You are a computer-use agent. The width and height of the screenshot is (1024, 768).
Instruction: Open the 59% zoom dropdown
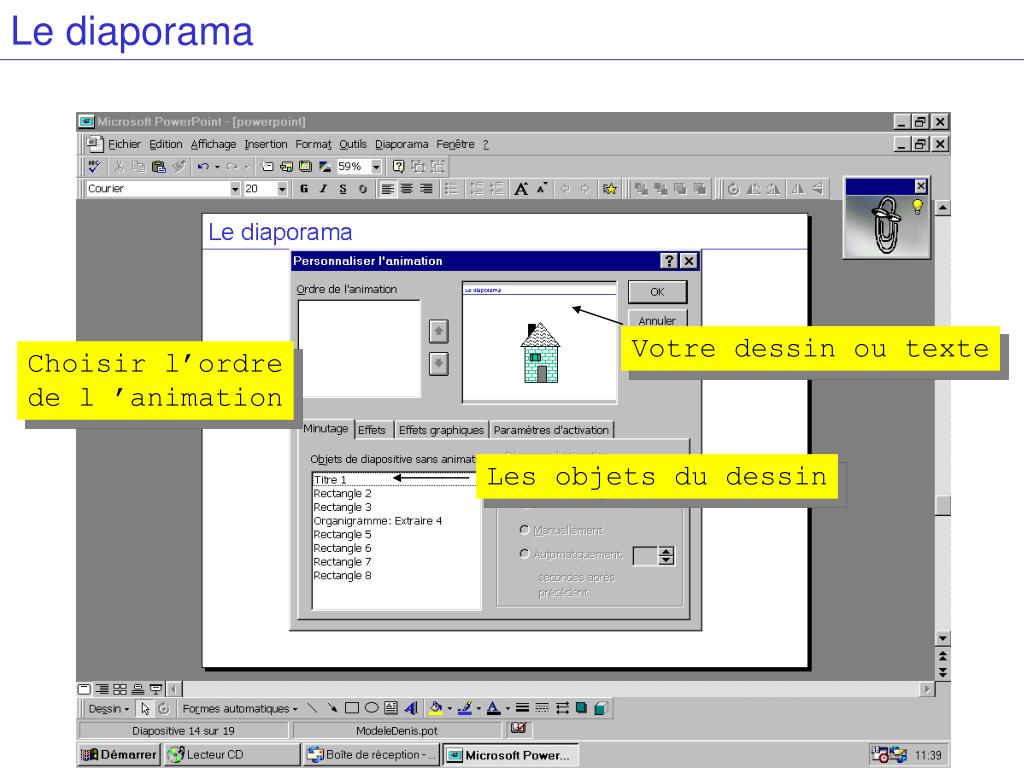point(376,167)
